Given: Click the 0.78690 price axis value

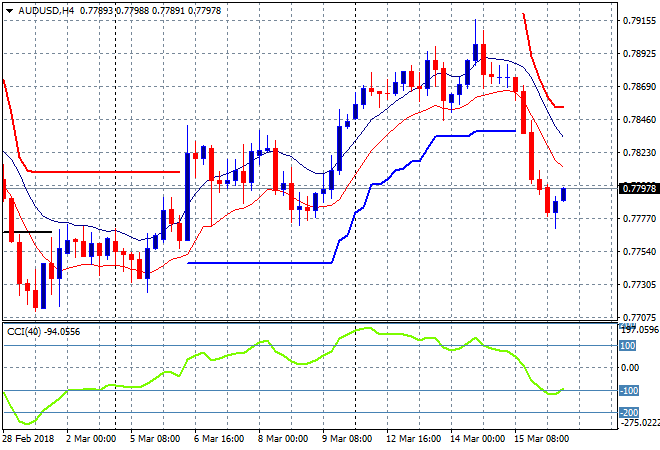Looking at the screenshot, I should coord(639,87).
